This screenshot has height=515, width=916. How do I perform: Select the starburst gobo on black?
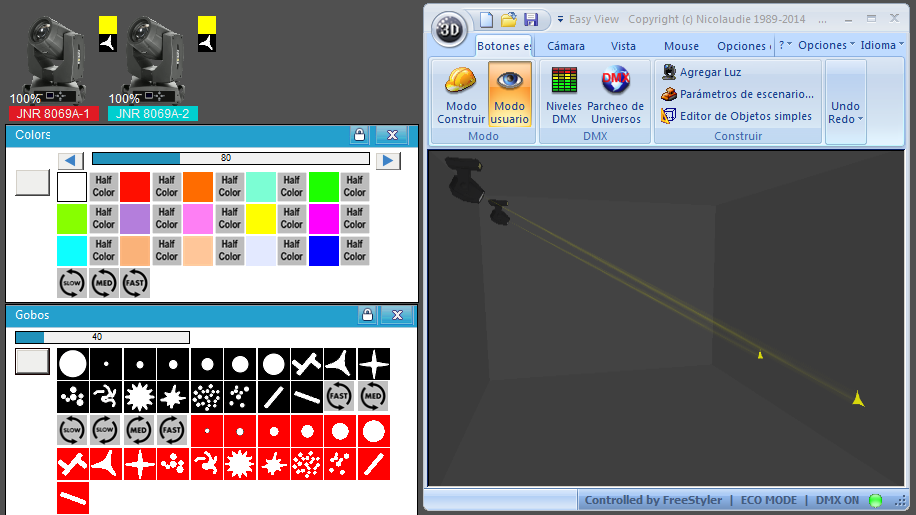140,397
